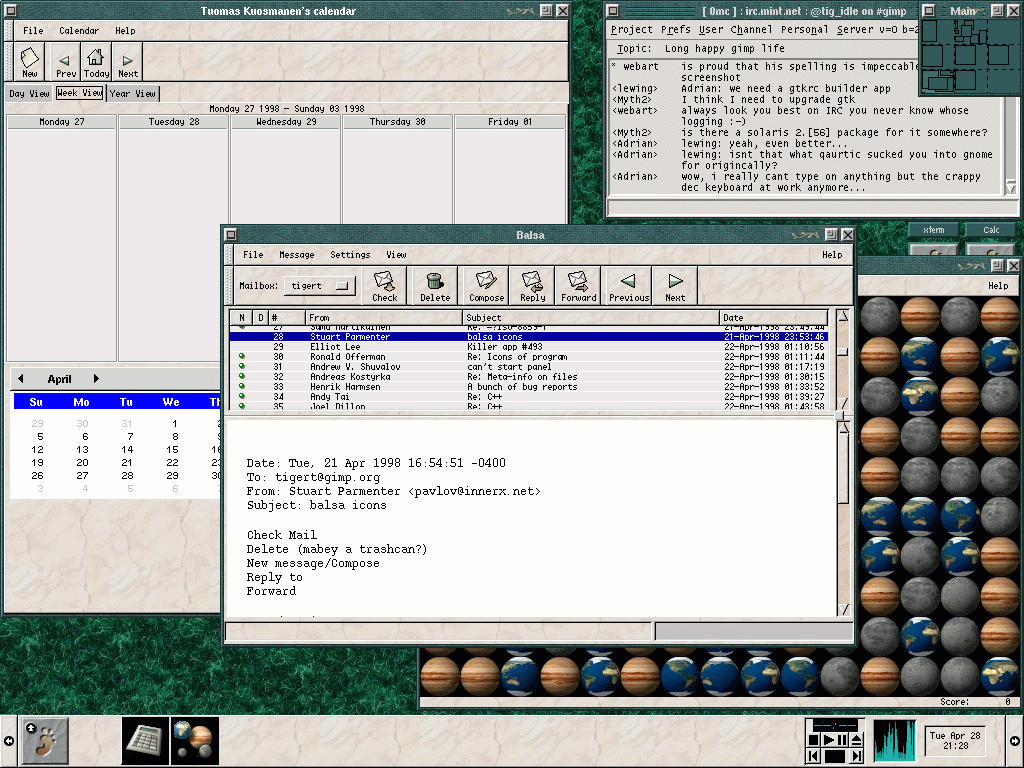Click the Calc launcher button

pos(991,230)
